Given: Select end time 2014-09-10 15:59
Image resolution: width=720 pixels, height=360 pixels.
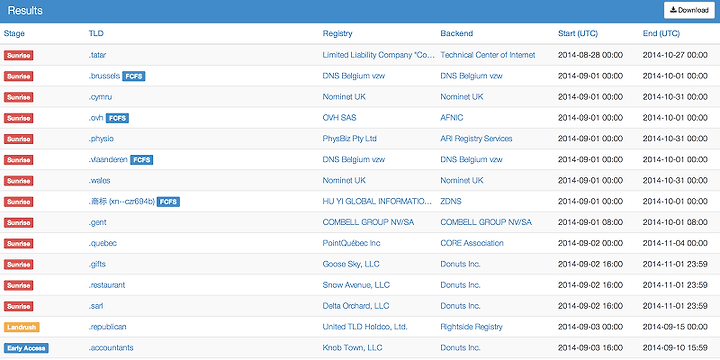Looking at the screenshot, I should coord(675,348).
